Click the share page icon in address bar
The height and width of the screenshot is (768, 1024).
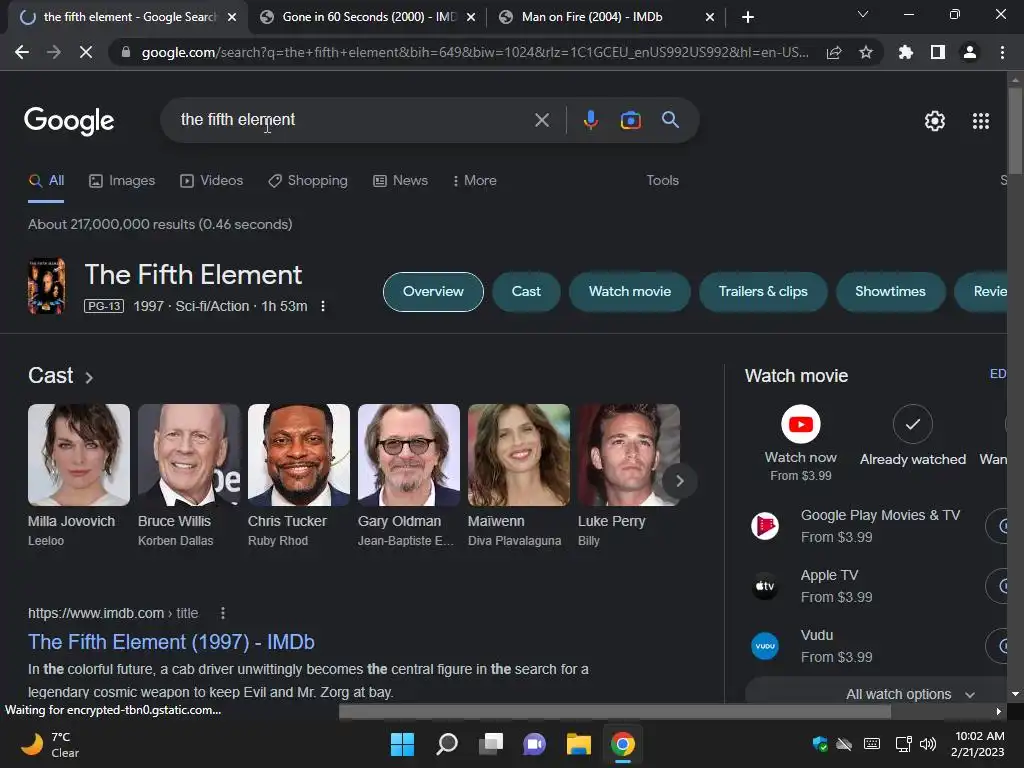tap(834, 52)
